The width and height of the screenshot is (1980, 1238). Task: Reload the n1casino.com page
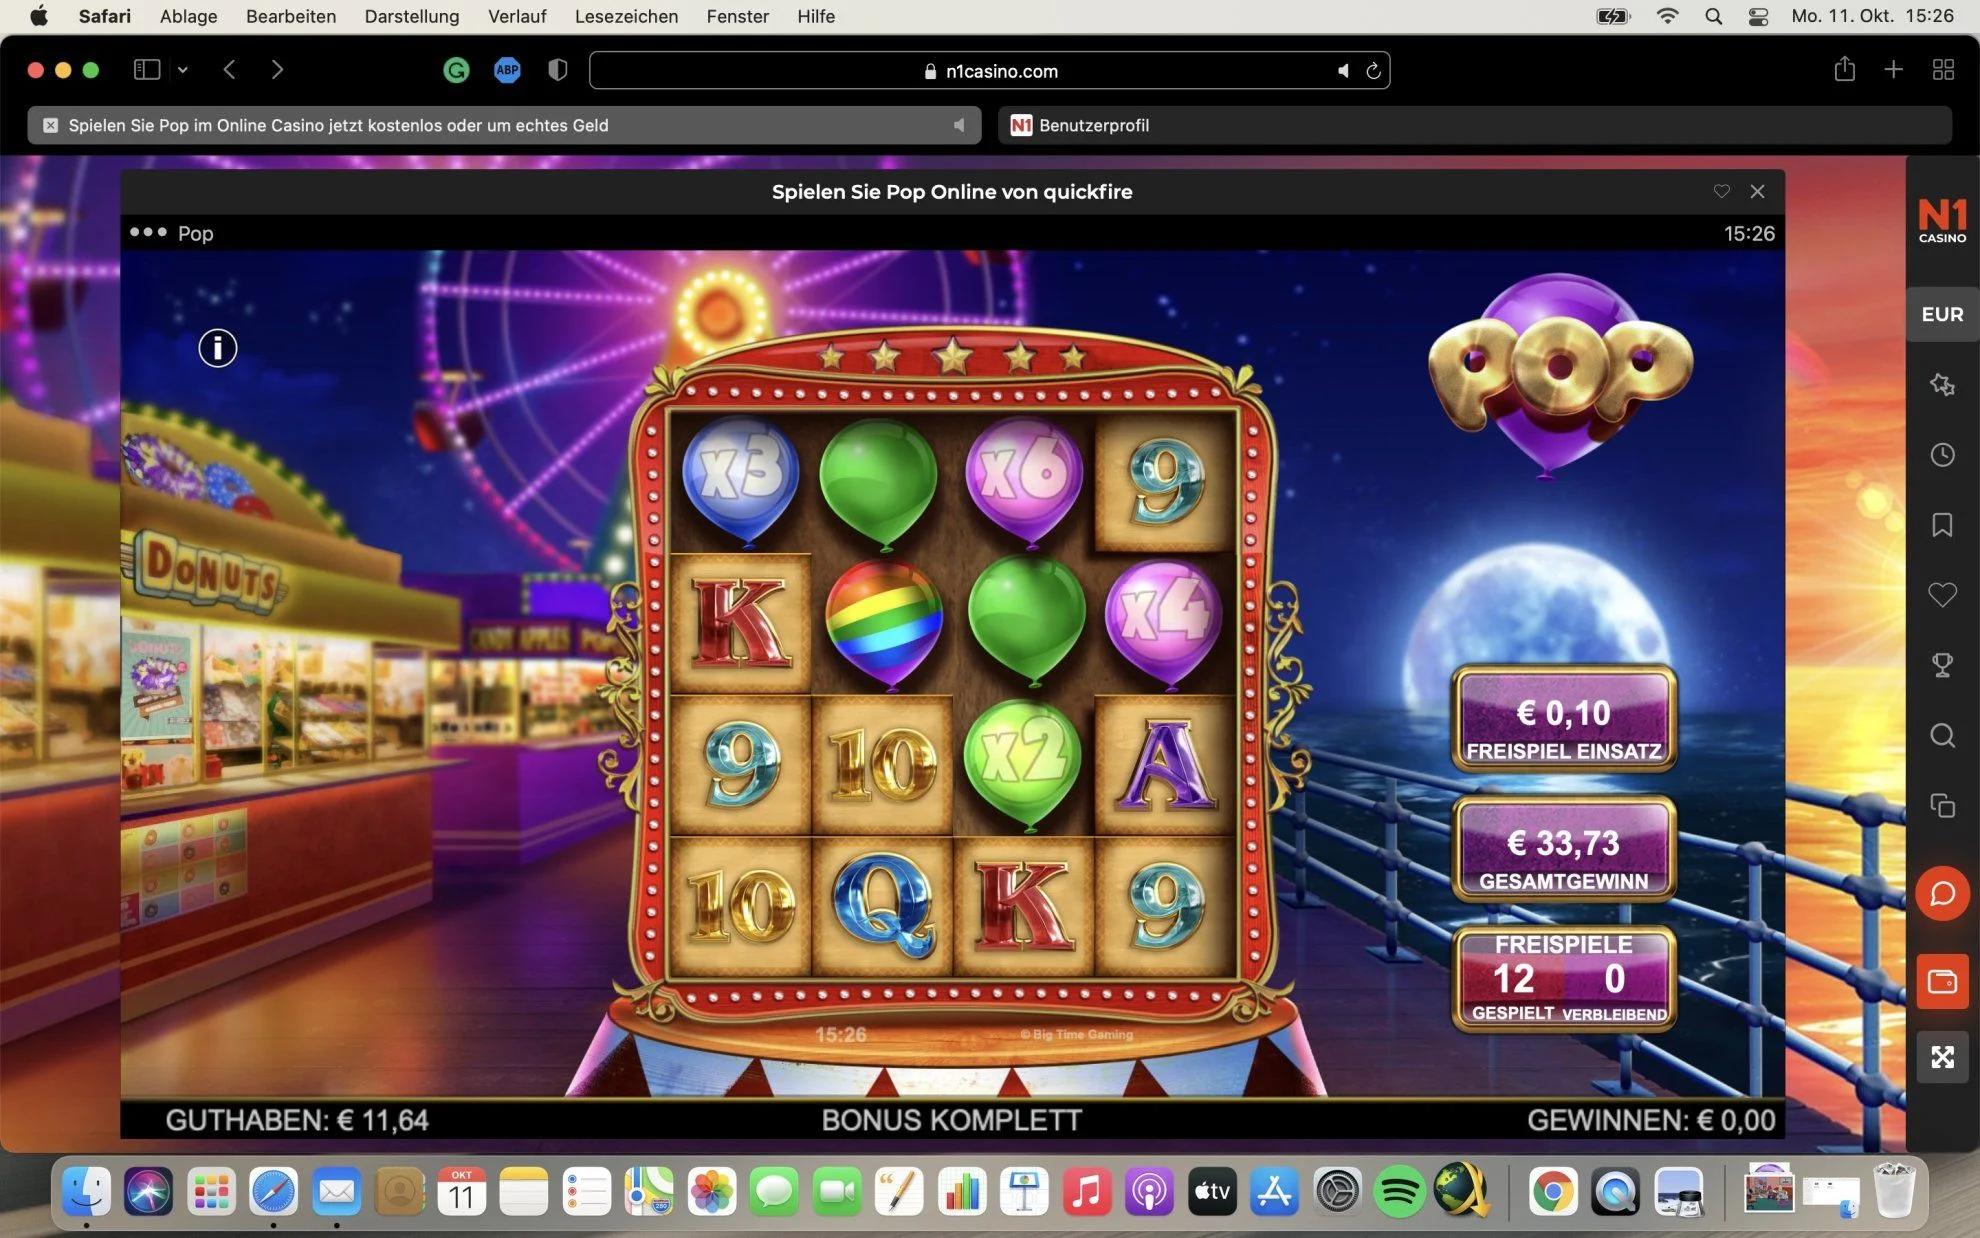1373,71
